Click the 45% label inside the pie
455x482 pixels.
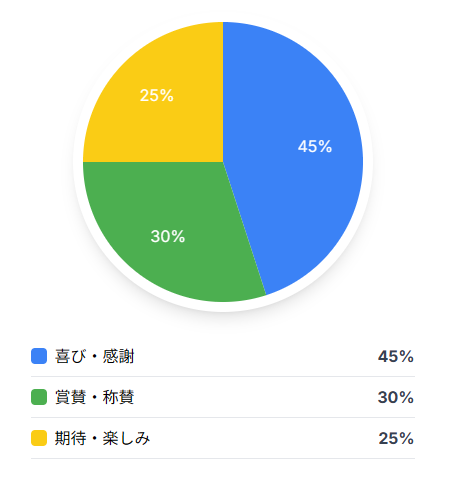315,146
